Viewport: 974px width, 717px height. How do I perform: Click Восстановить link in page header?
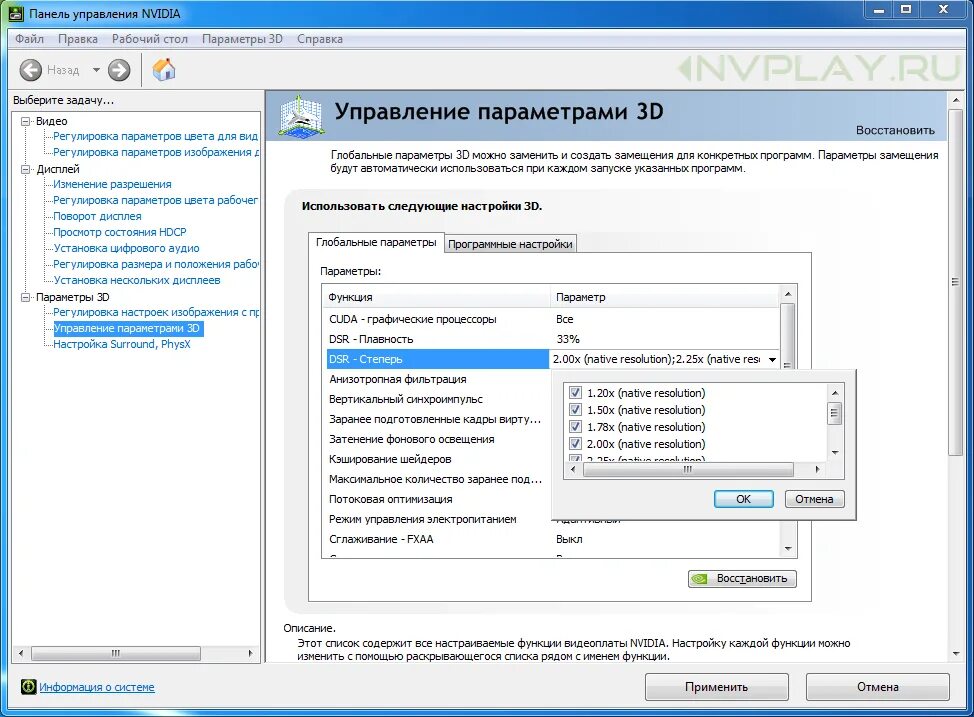click(895, 130)
